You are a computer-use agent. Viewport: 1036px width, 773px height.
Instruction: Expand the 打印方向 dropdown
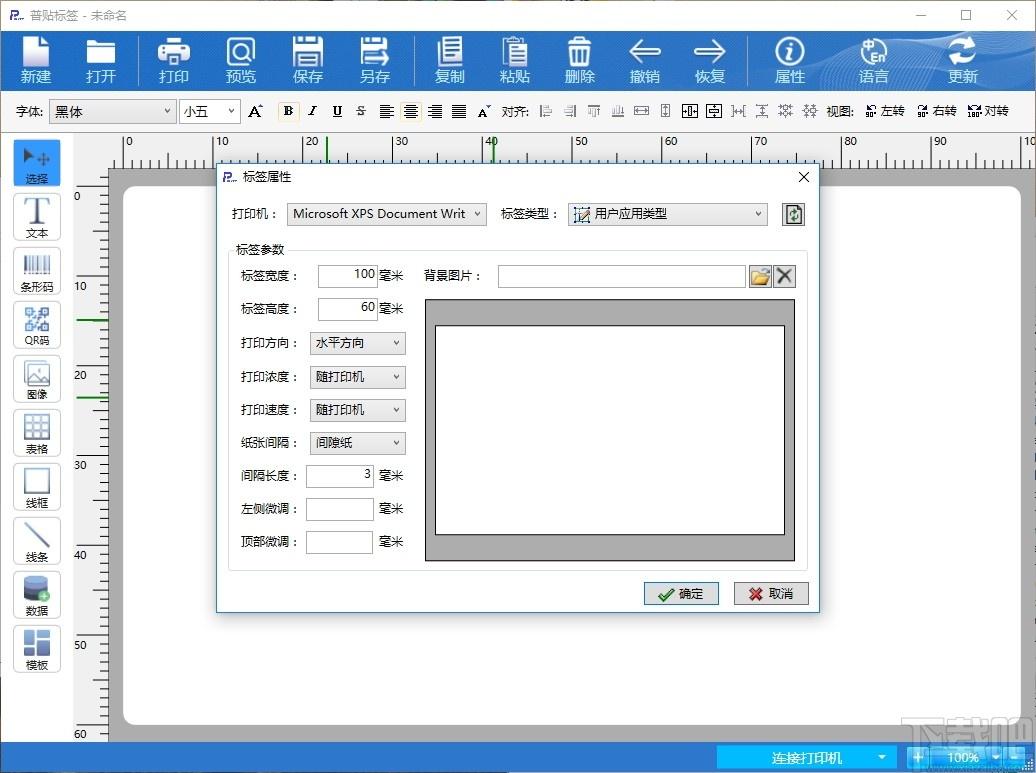click(357, 344)
